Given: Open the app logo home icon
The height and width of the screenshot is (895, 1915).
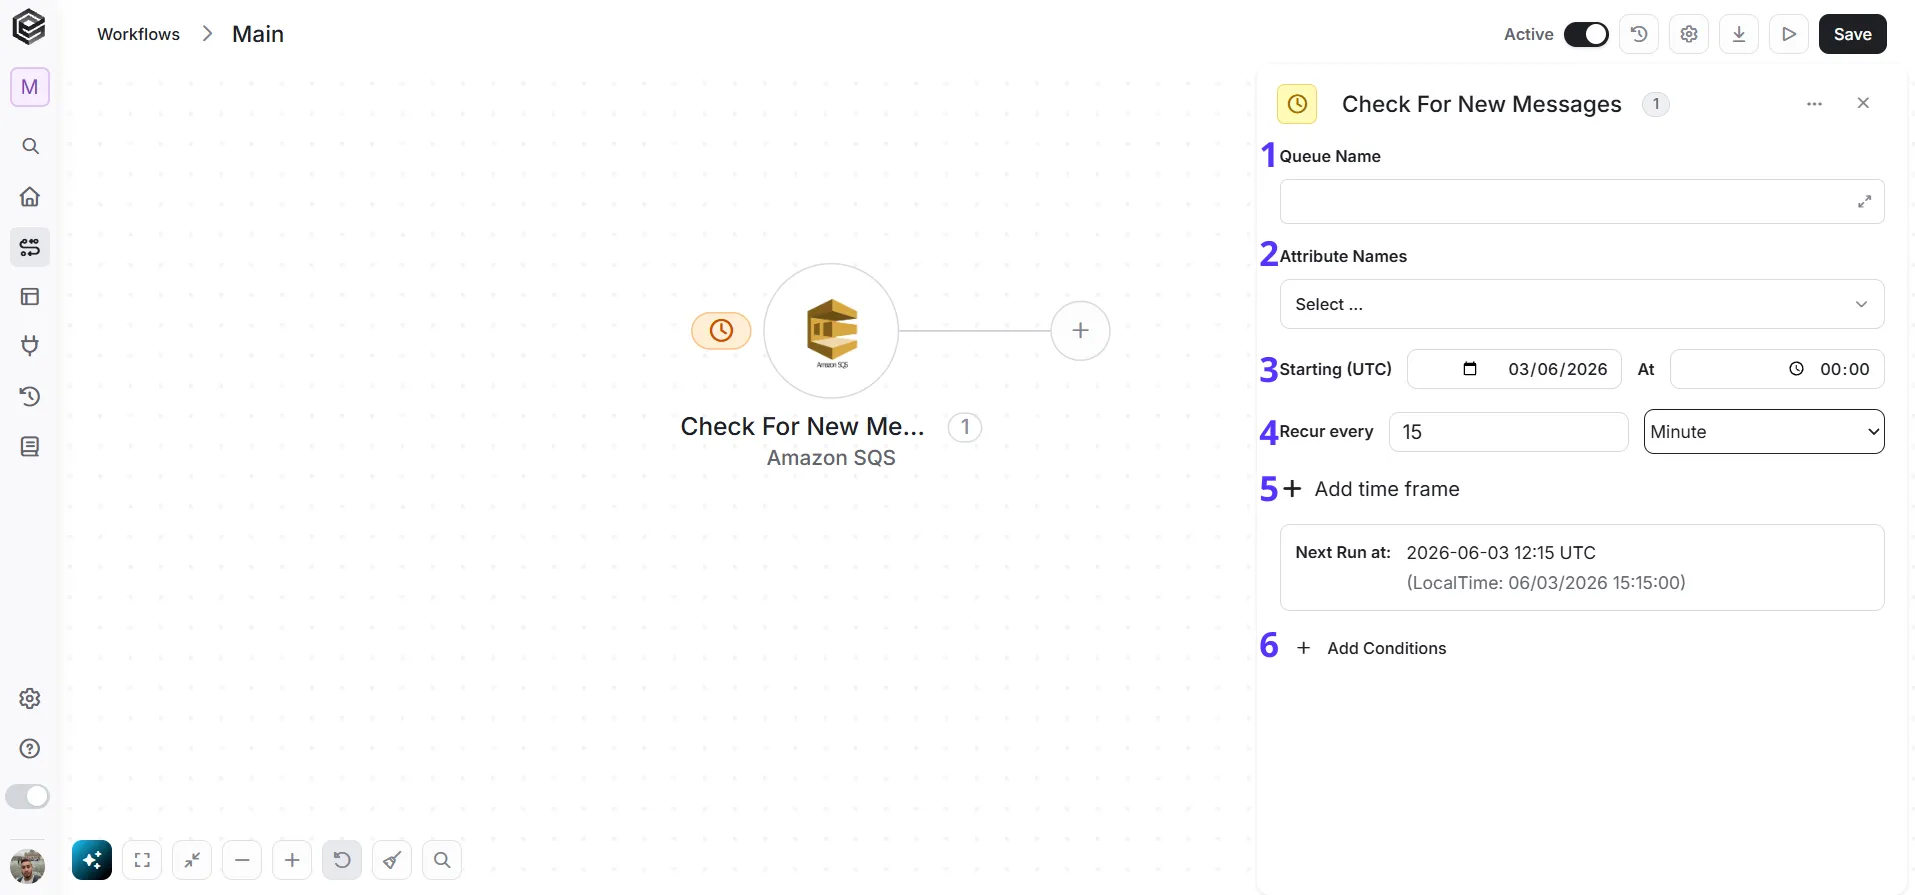Looking at the screenshot, I should 29,27.
